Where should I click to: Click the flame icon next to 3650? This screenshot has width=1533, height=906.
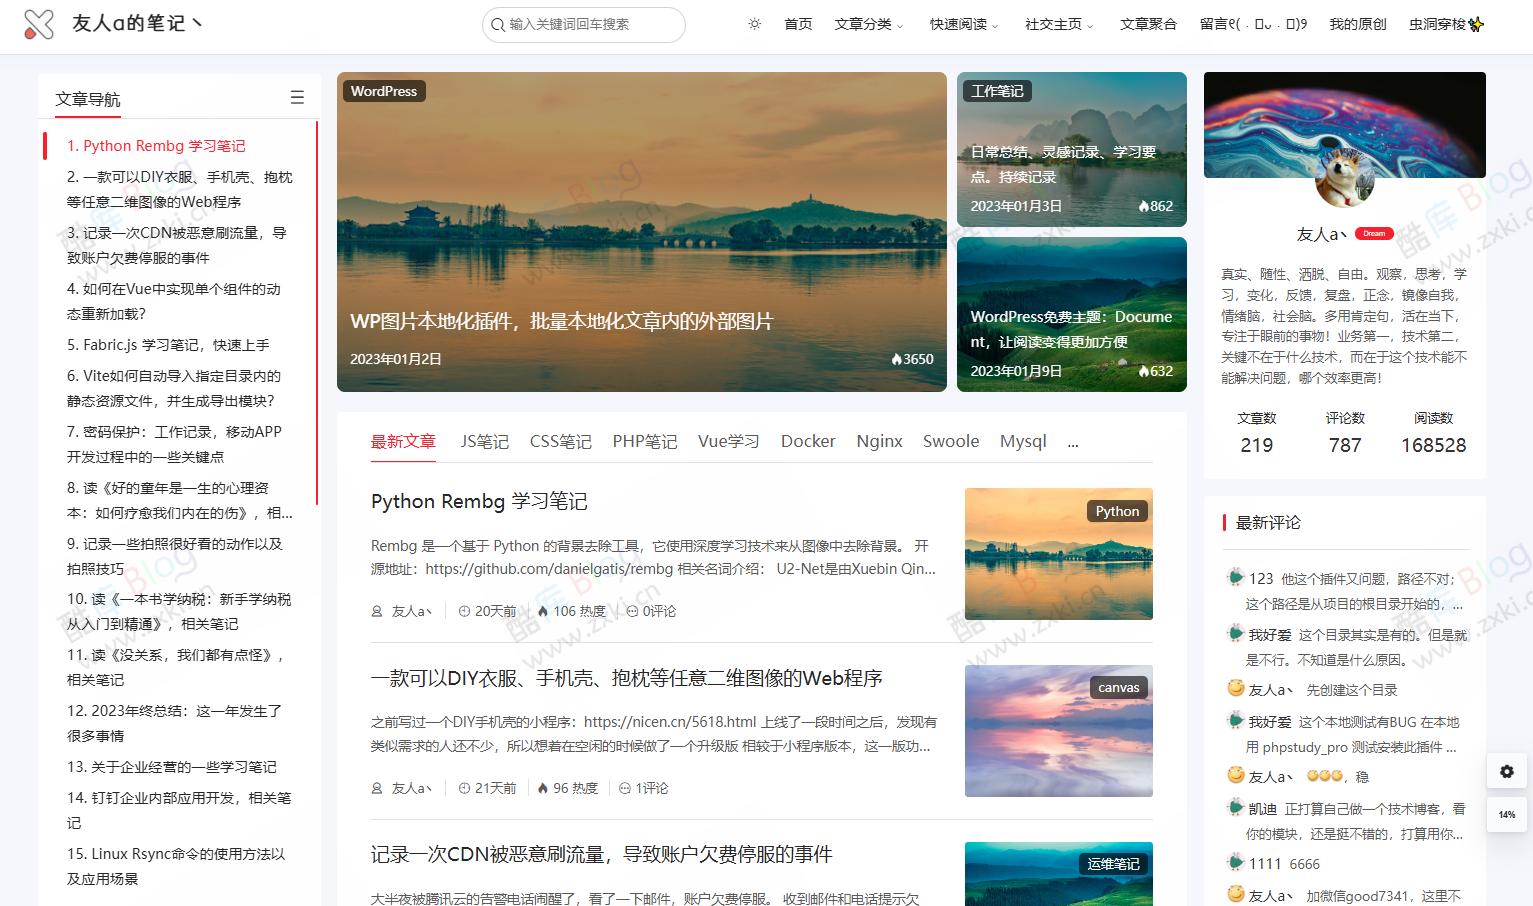click(x=897, y=359)
